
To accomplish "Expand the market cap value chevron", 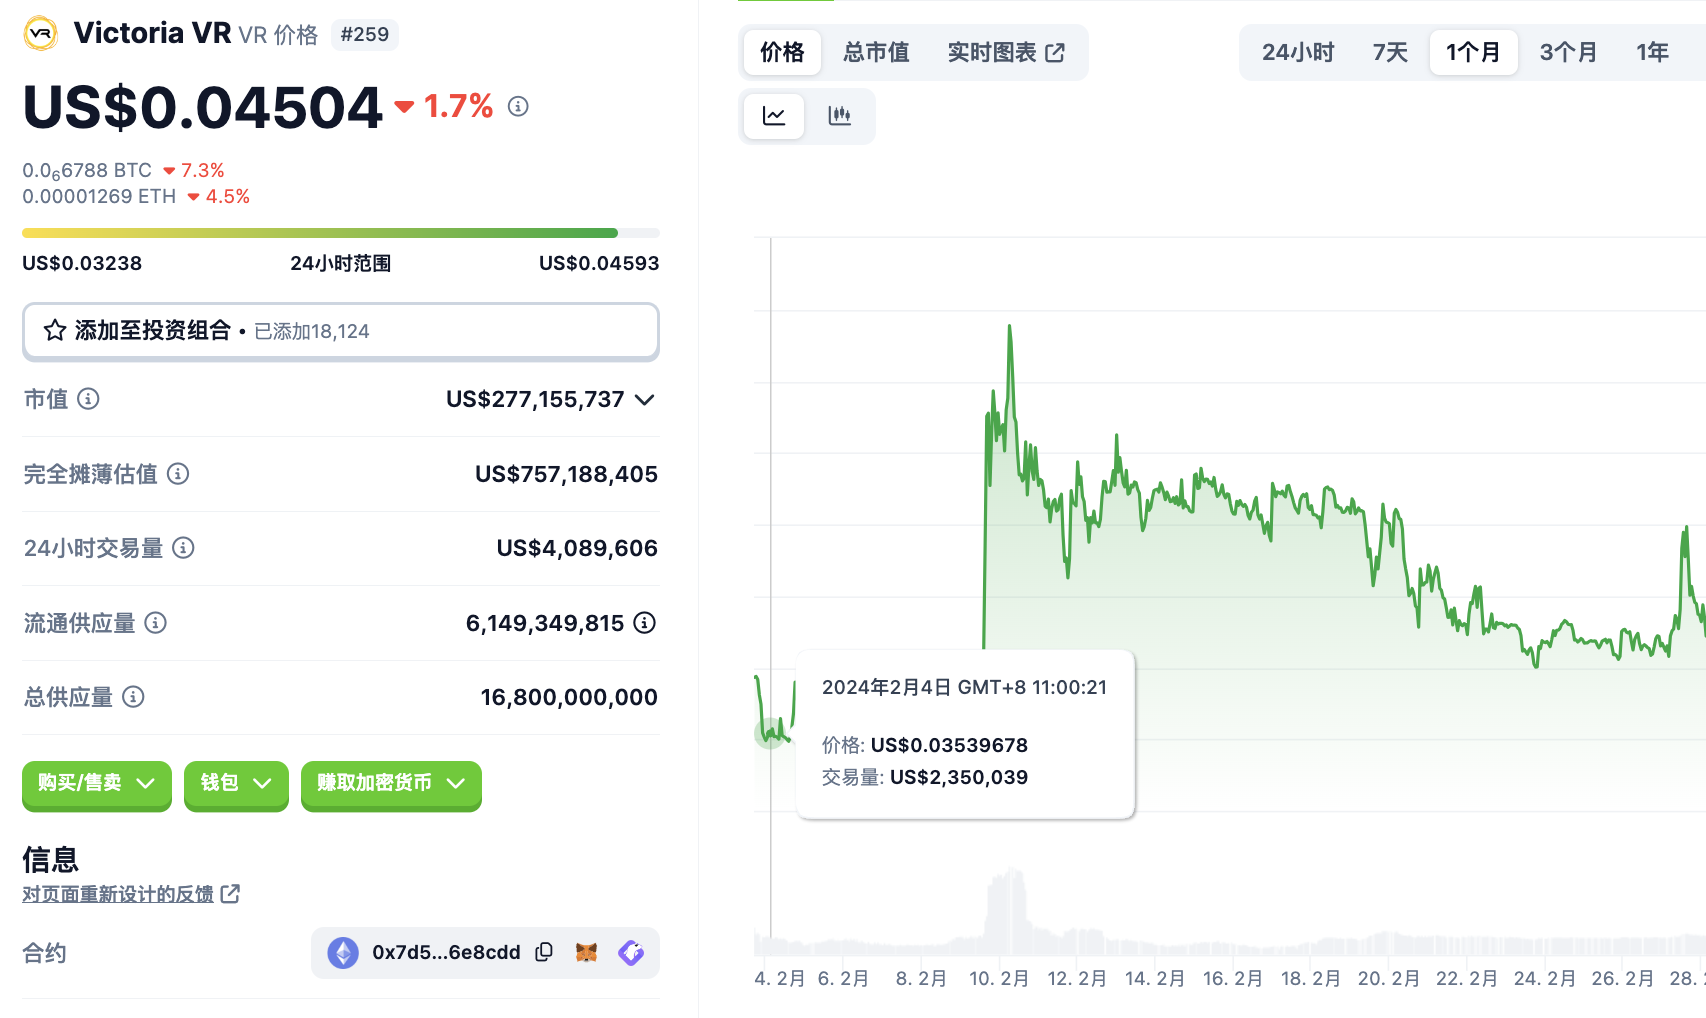I will 645,400.
